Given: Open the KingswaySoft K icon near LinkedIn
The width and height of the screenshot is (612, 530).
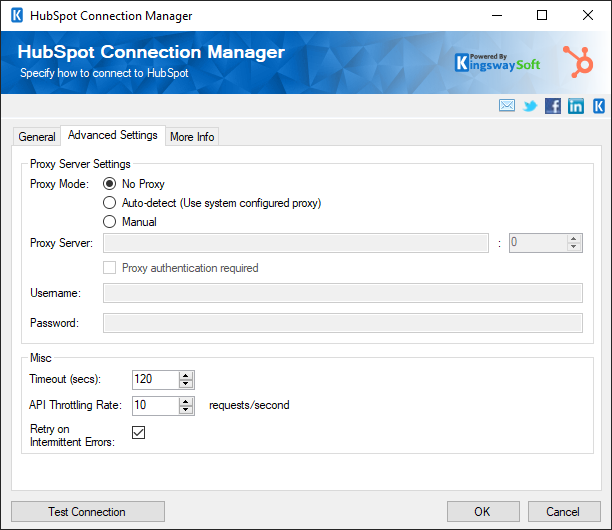Looking at the screenshot, I should pos(599,106).
